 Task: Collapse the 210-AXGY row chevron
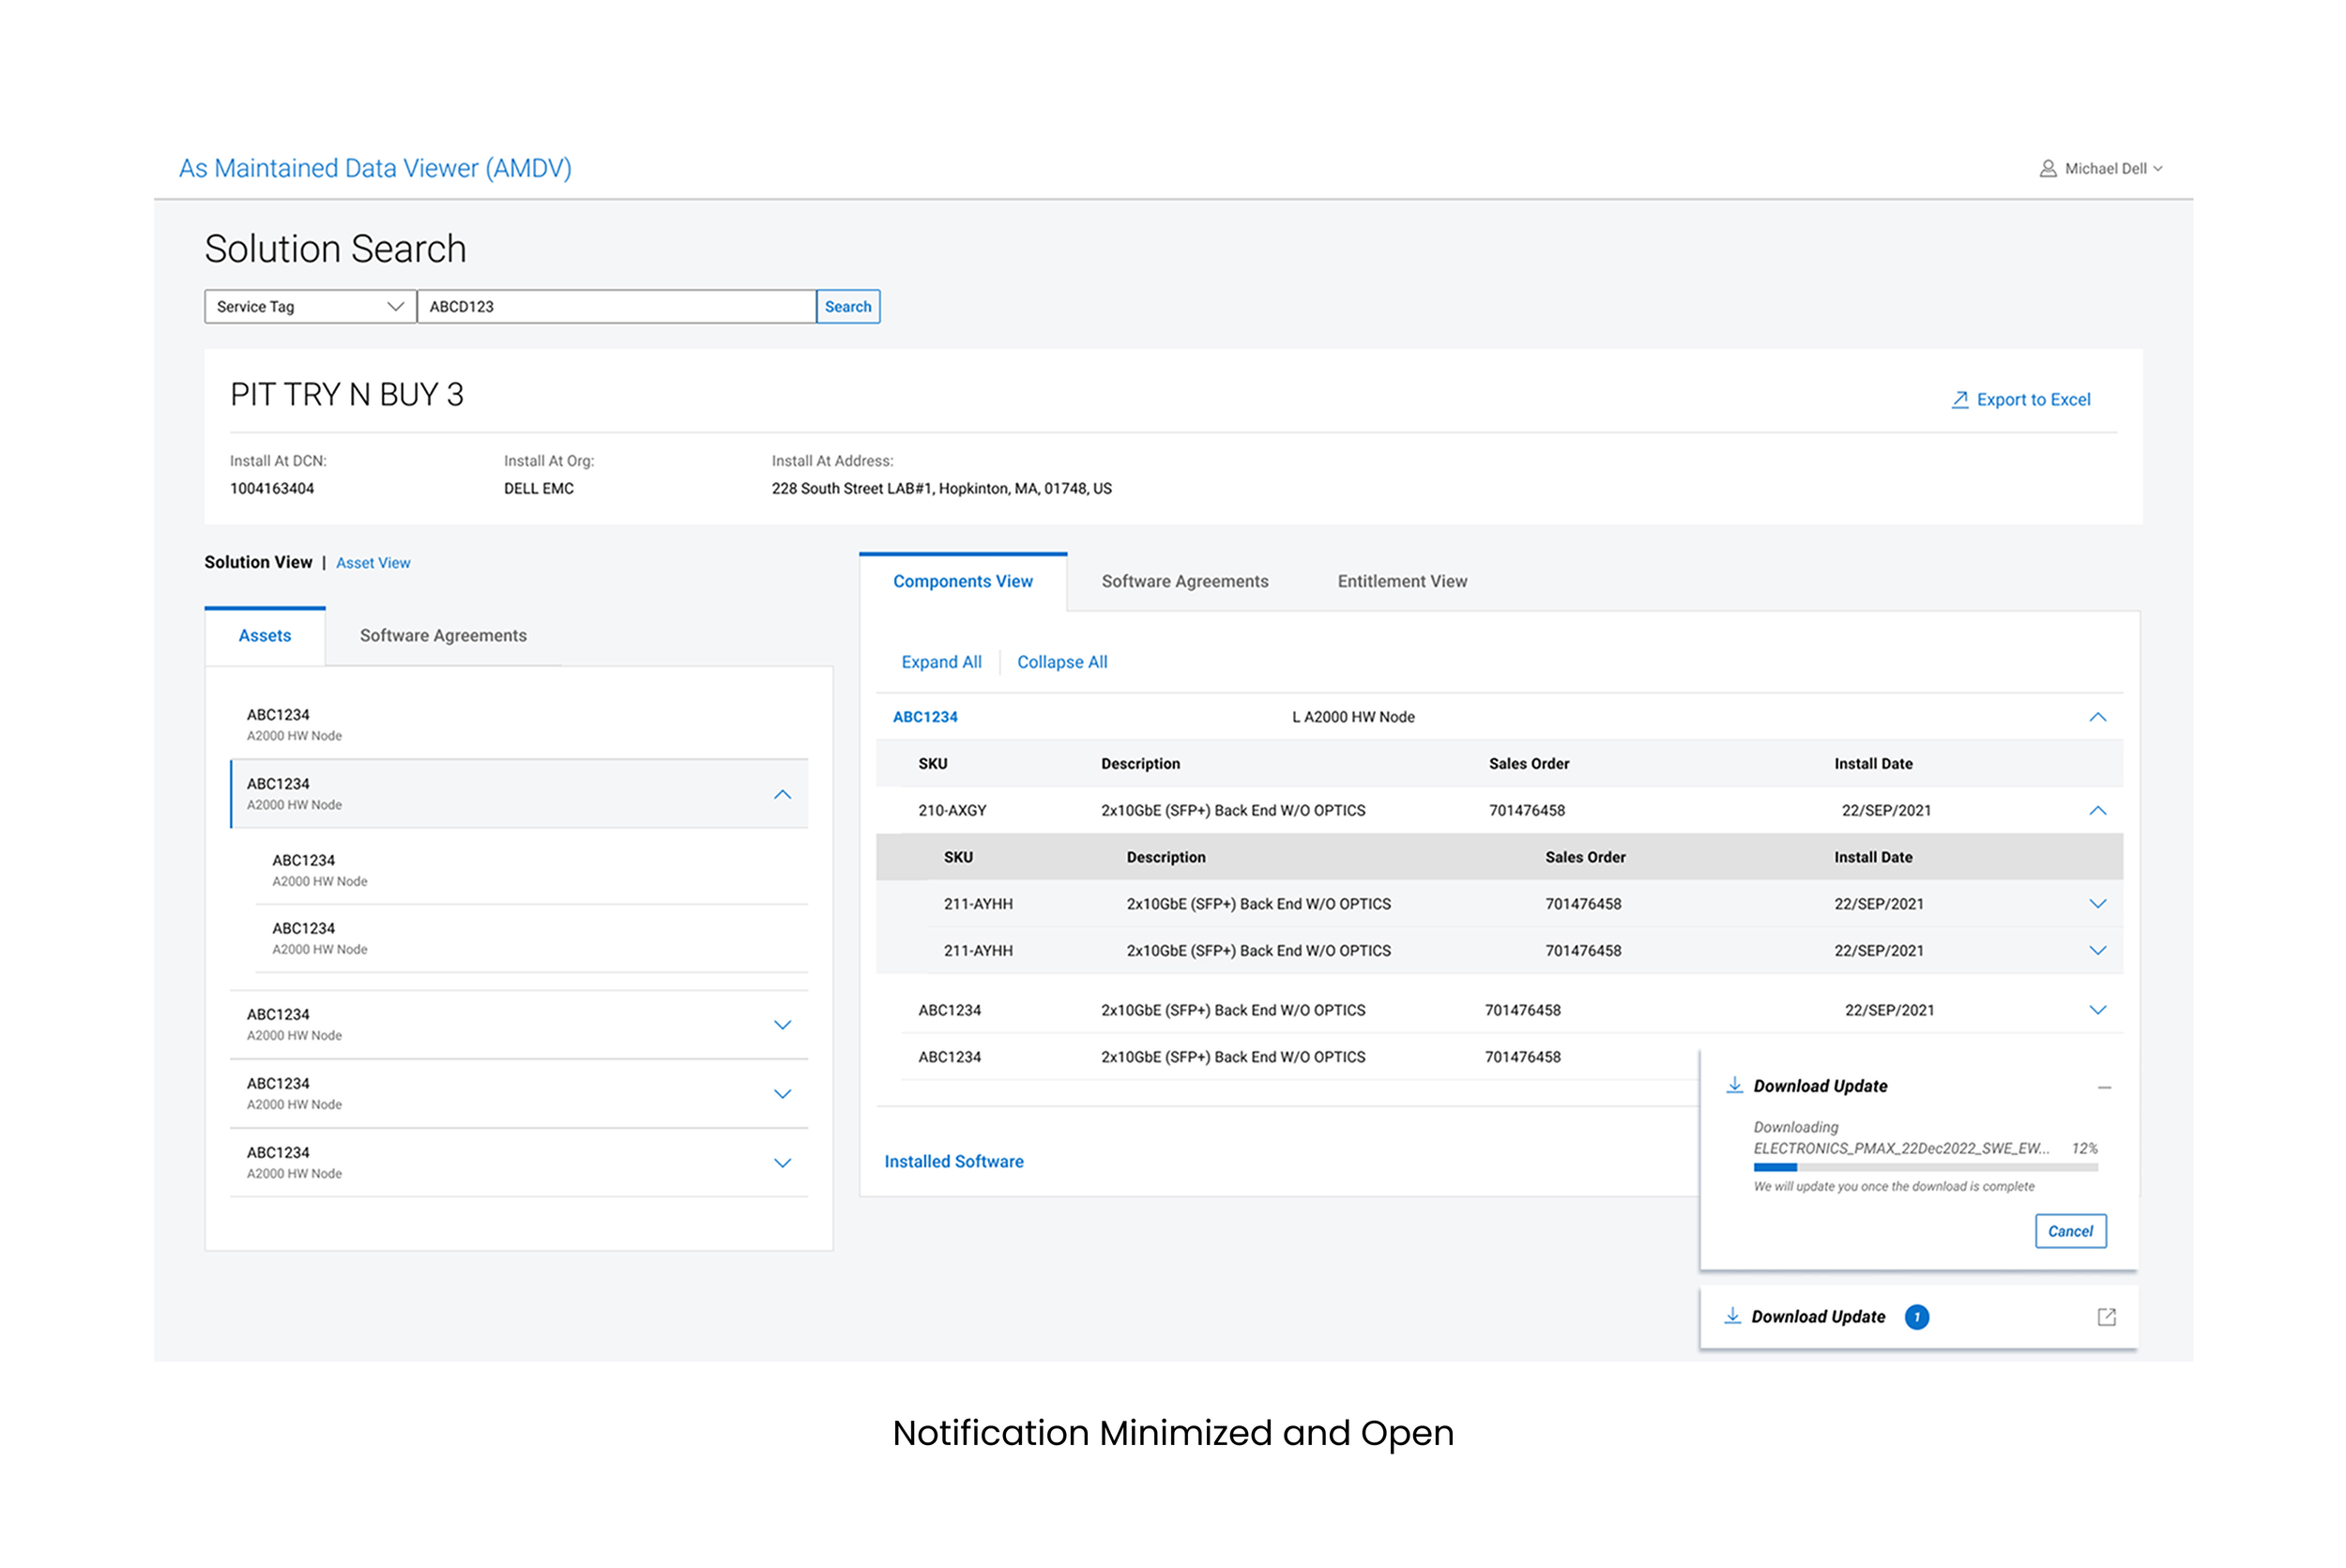click(2097, 810)
